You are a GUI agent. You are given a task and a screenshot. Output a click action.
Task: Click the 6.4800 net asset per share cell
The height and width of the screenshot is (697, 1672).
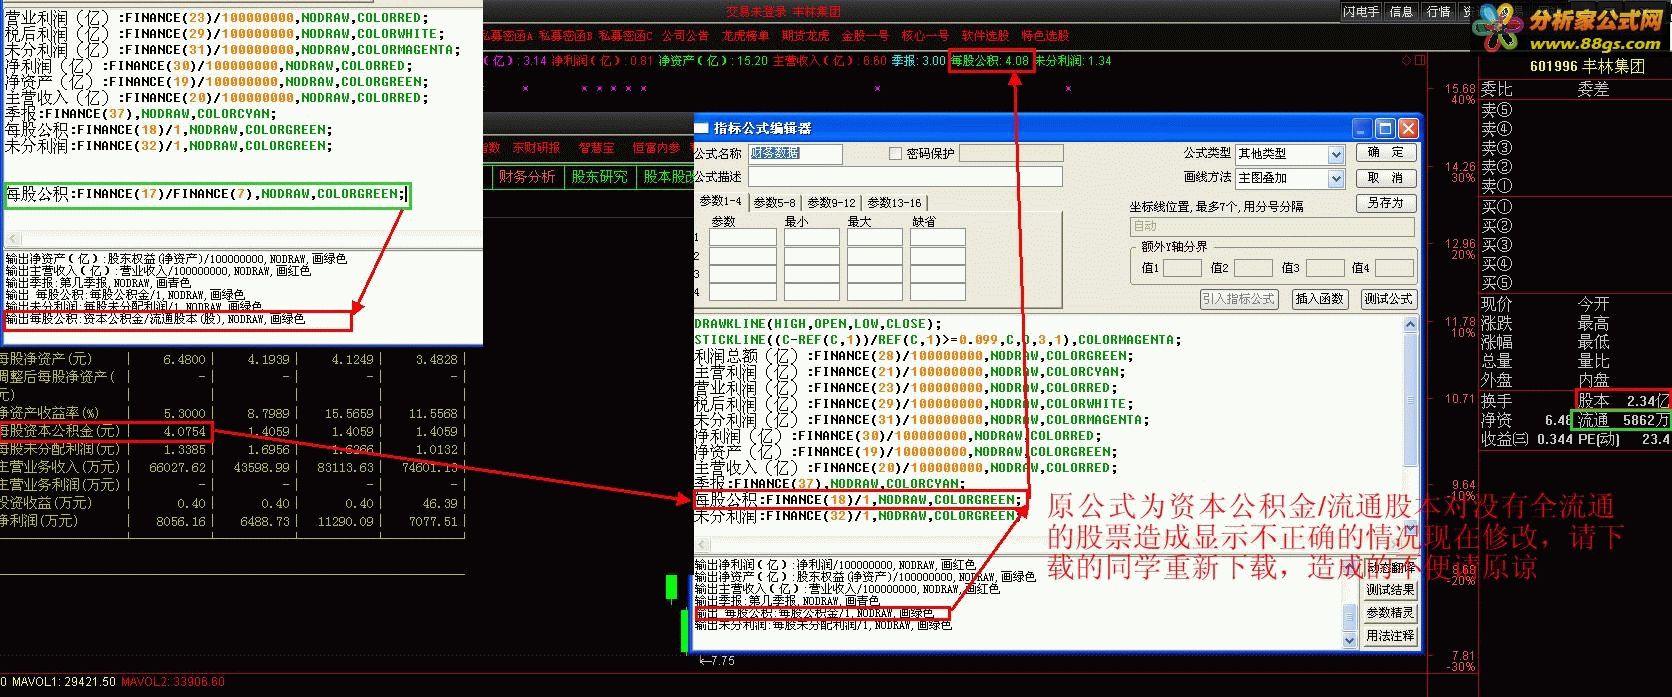coord(184,359)
